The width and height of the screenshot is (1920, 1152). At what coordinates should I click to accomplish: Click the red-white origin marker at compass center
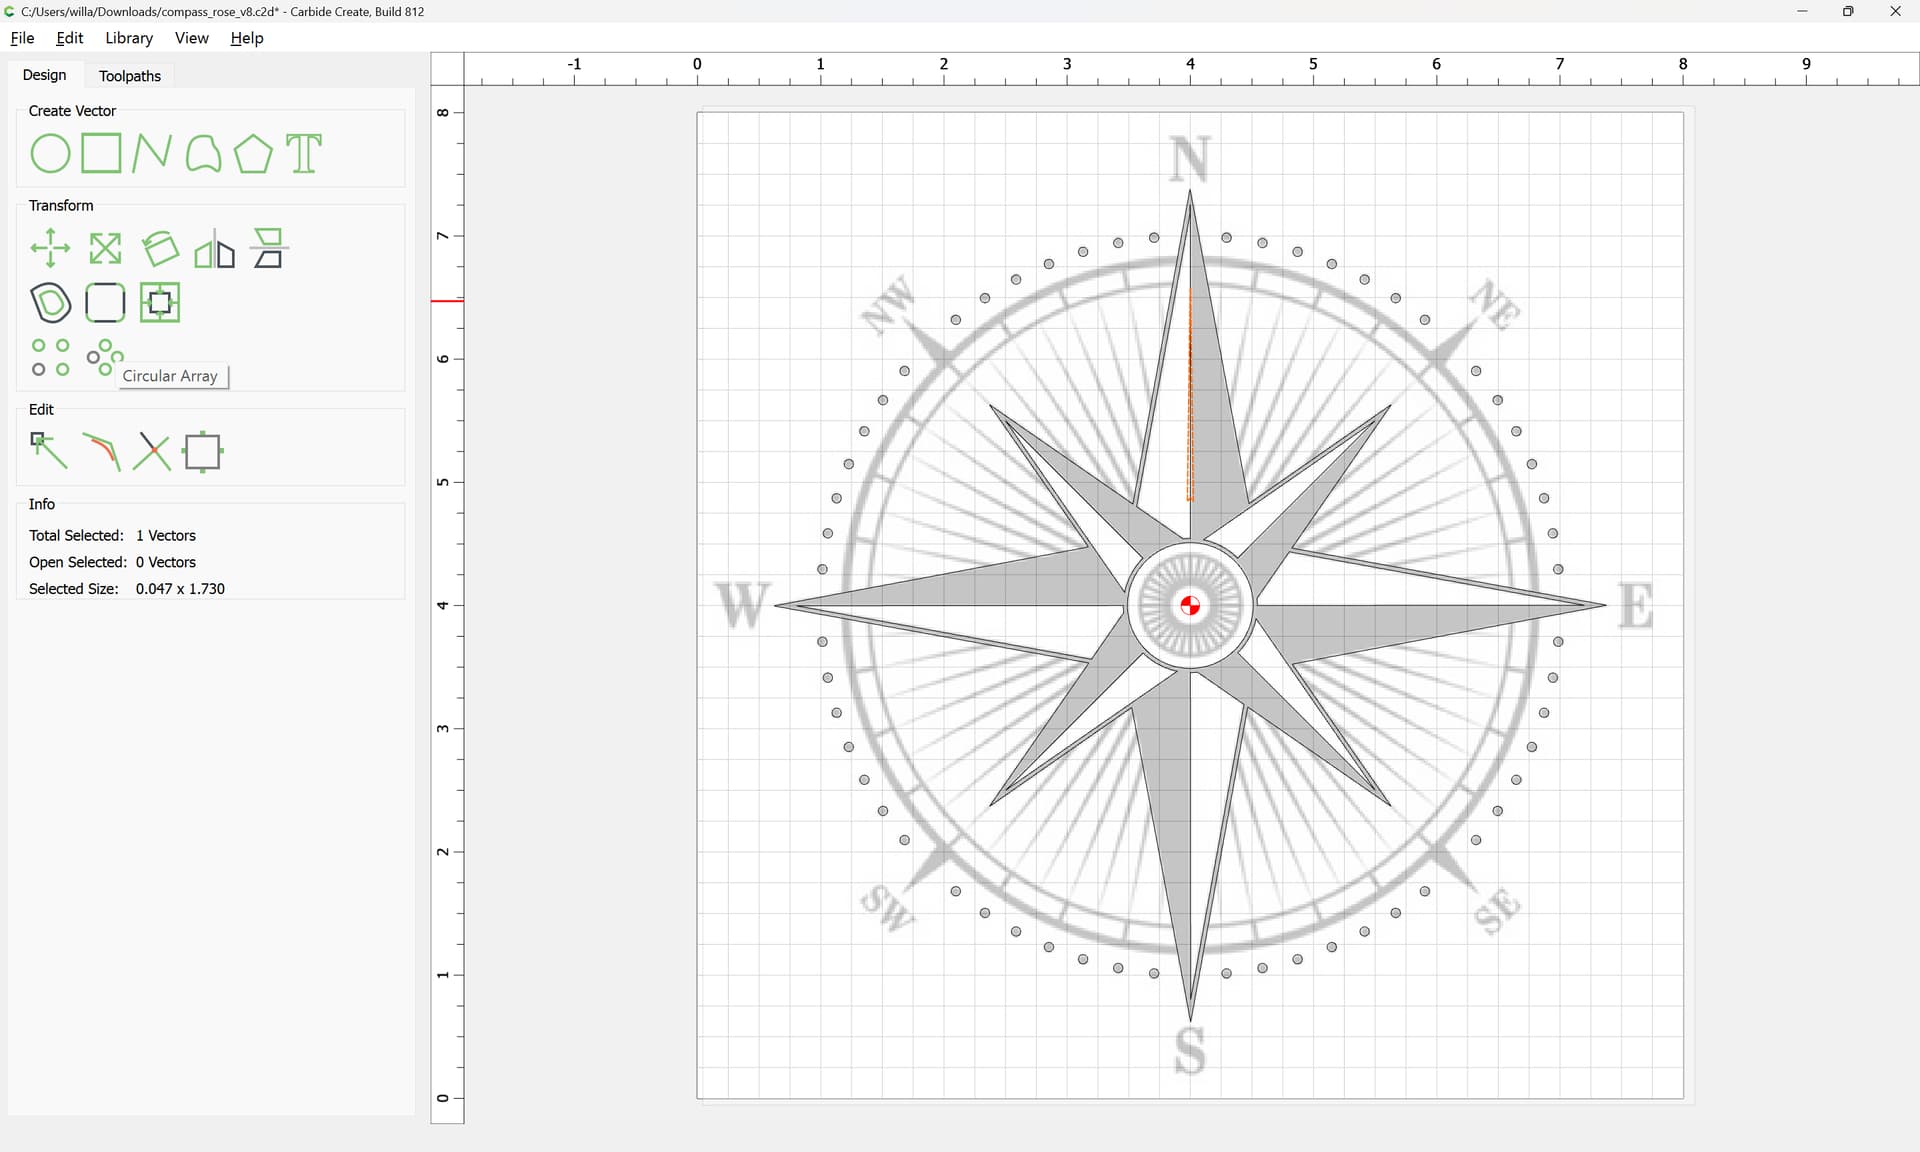click(1190, 606)
